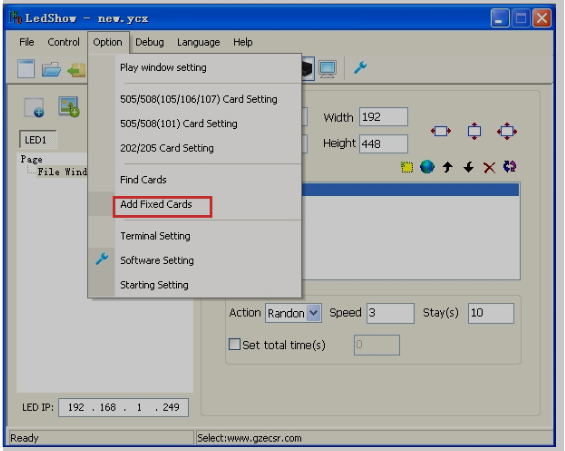Open the Language menu
Viewport: 565px width, 451px height.
coord(198,42)
